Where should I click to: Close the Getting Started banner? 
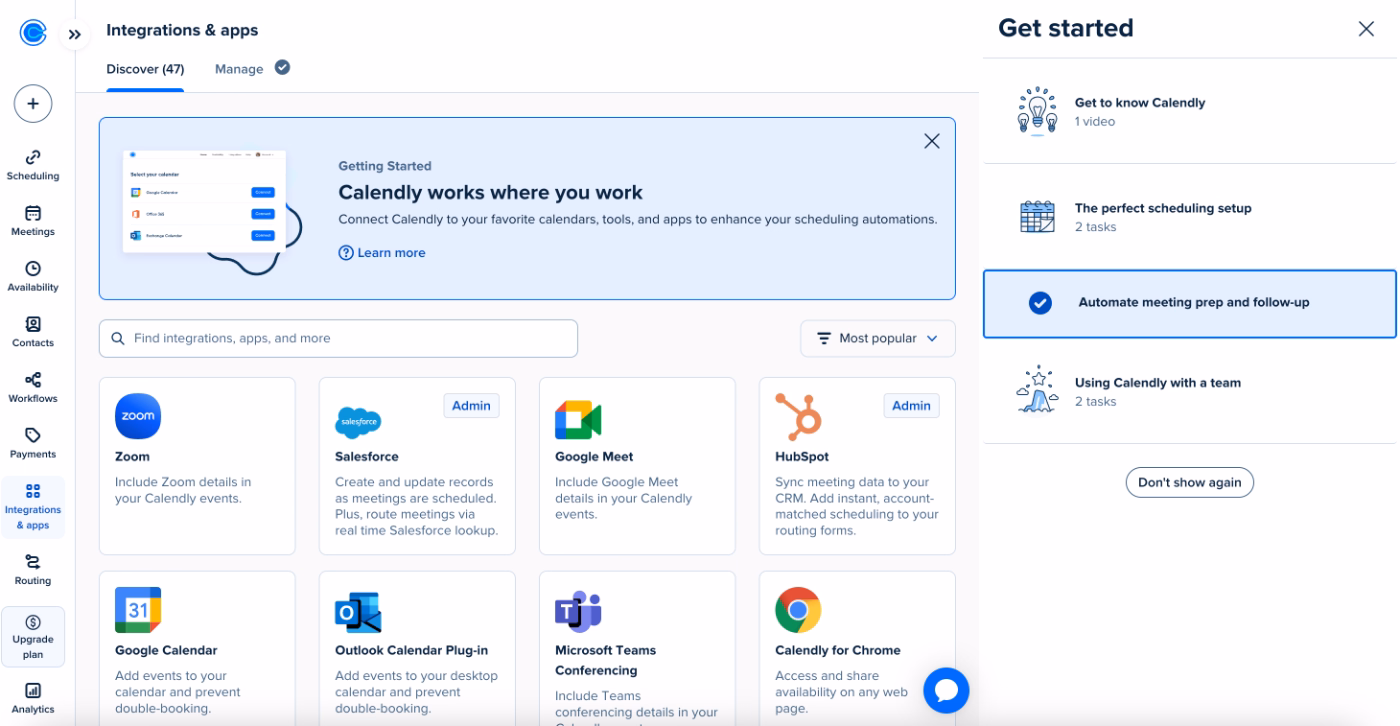click(932, 141)
